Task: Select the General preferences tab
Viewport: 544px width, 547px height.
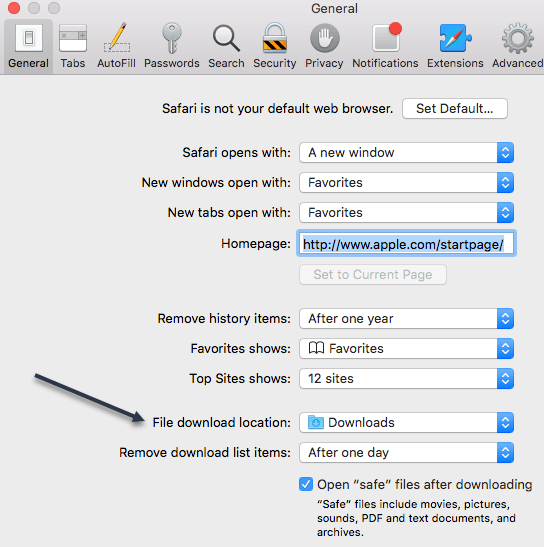Action: pyautogui.click(x=29, y=45)
